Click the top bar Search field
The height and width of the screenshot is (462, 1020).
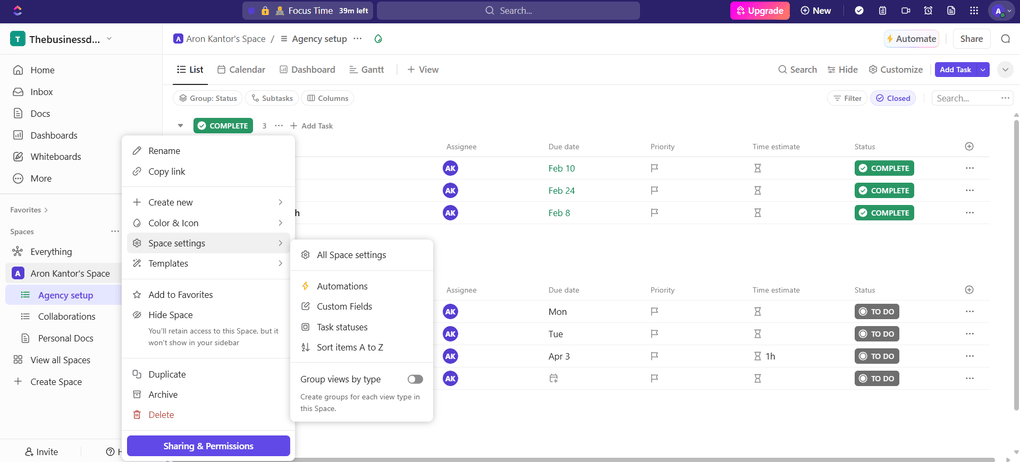(x=508, y=10)
